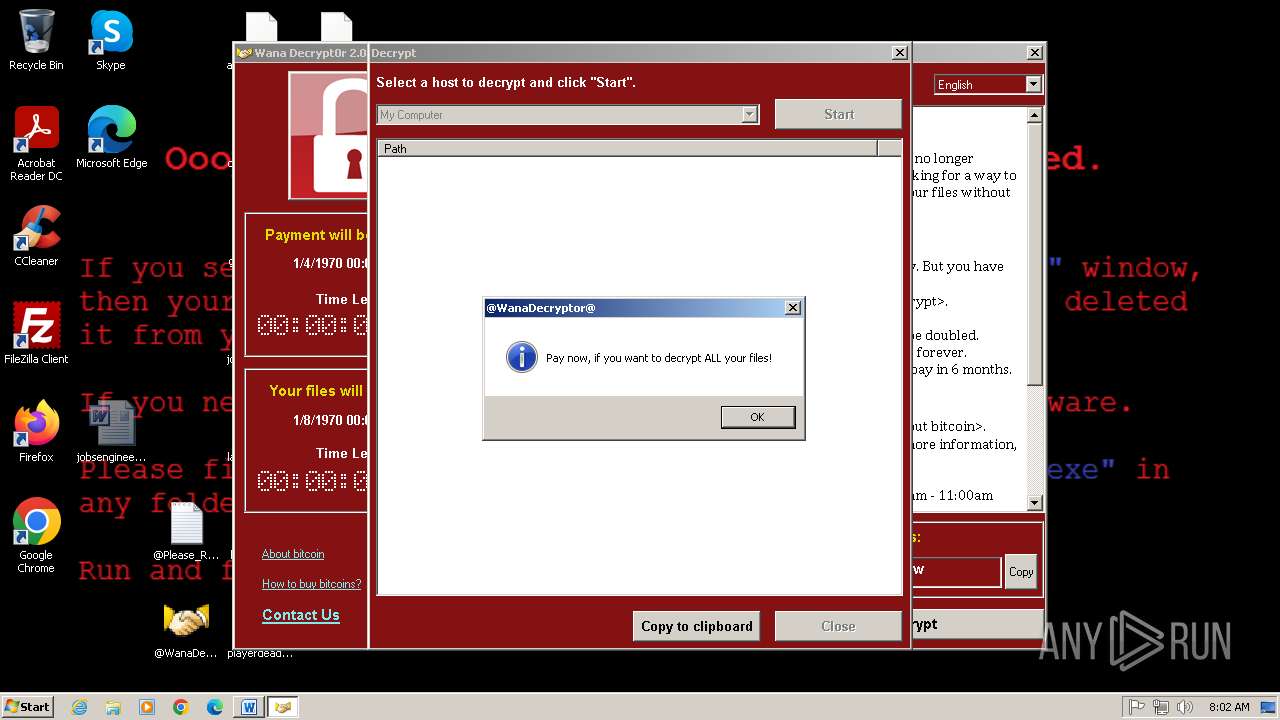Select the @WanaDe... handshake desktop icon
This screenshot has width=1280, height=720.
click(186, 629)
